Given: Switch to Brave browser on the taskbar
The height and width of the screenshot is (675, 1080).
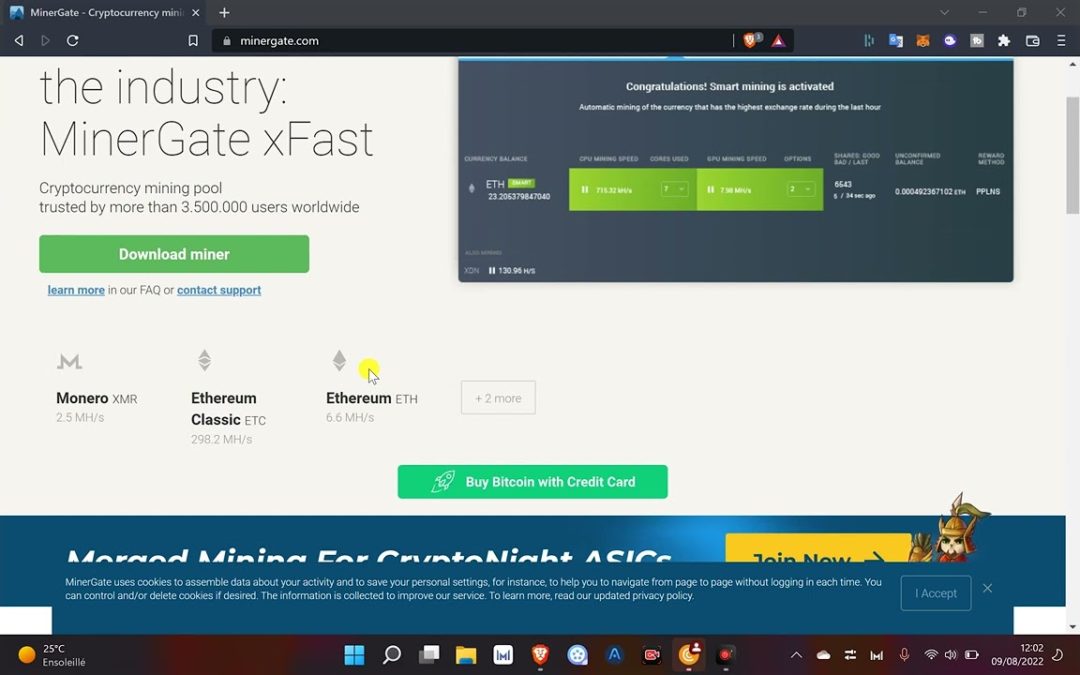Looking at the screenshot, I should [x=540, y=654].
